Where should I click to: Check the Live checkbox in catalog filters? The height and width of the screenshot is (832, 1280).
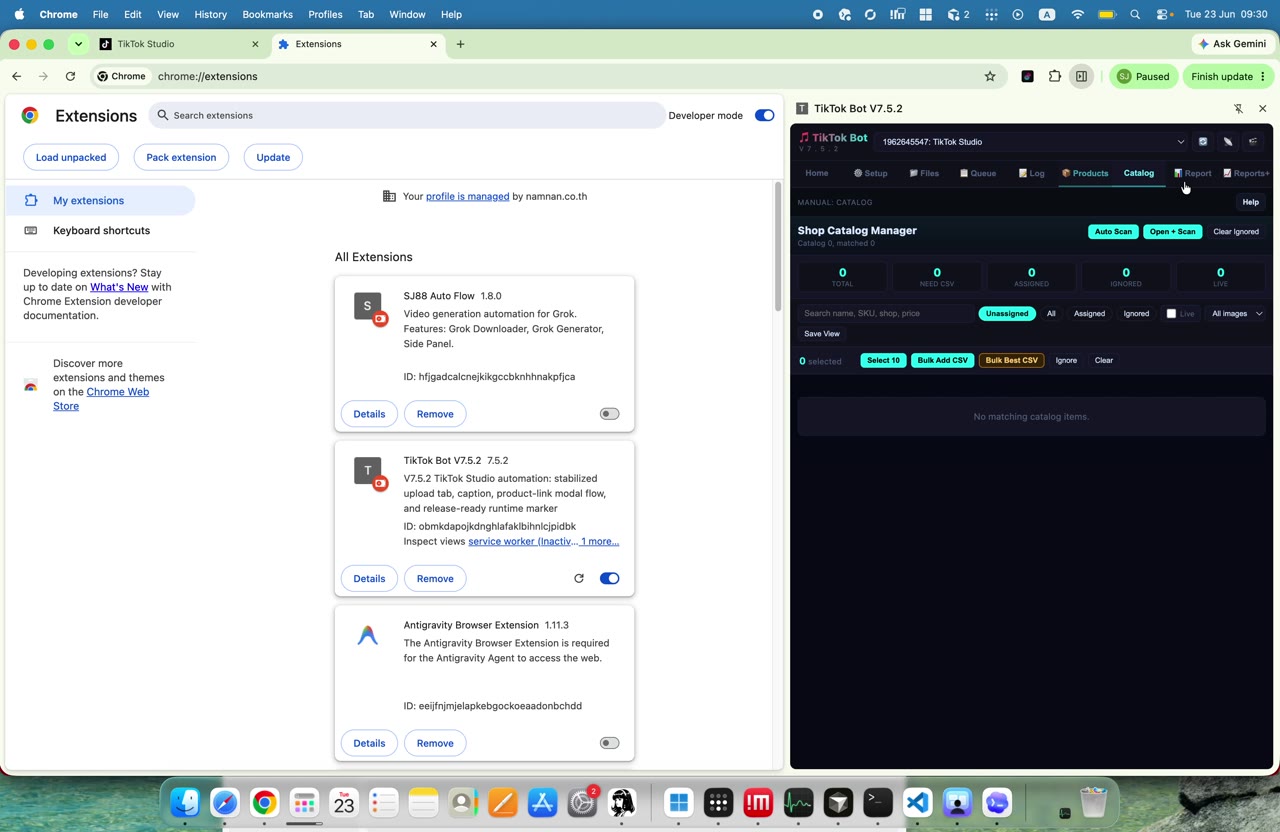tap(1171, 313)
